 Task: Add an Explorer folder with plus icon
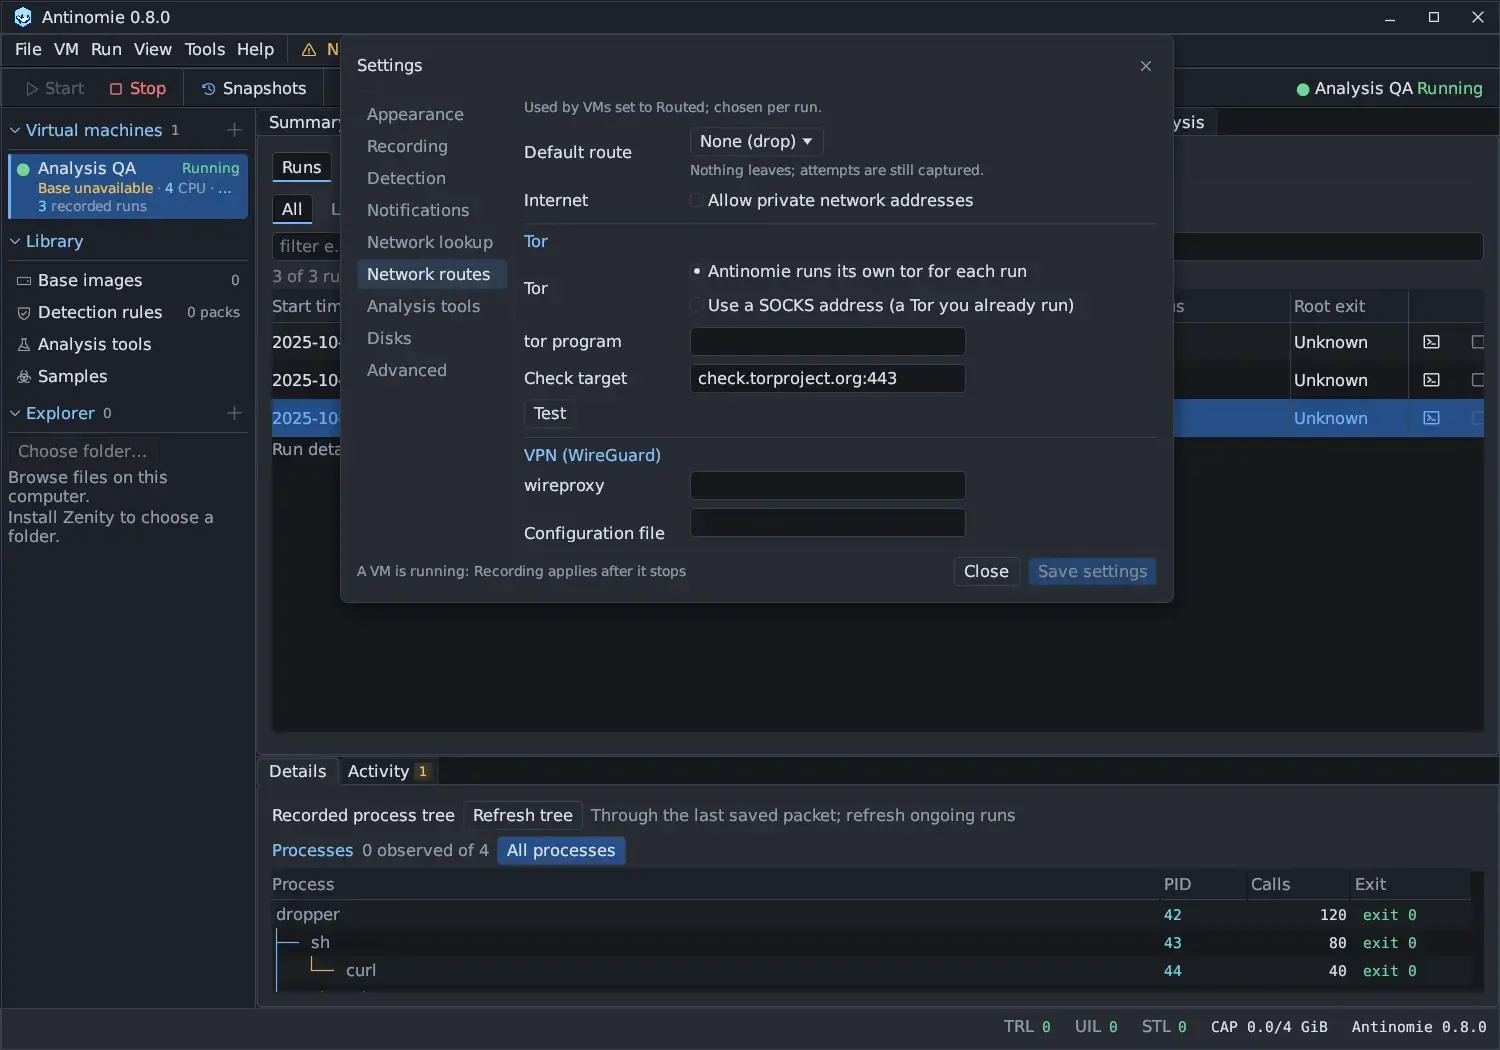pyautogui.click(x=234, y=413)
